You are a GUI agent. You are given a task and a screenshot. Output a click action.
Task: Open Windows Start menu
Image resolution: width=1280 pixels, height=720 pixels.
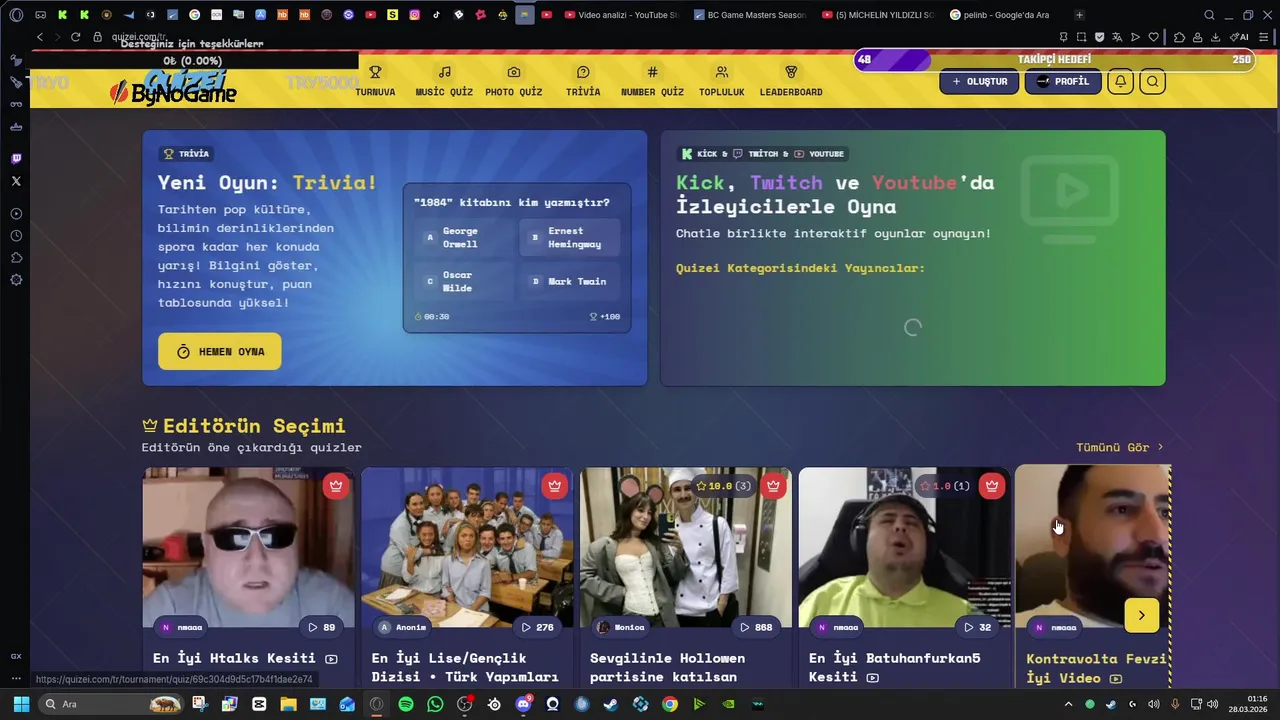pos(21,704)
